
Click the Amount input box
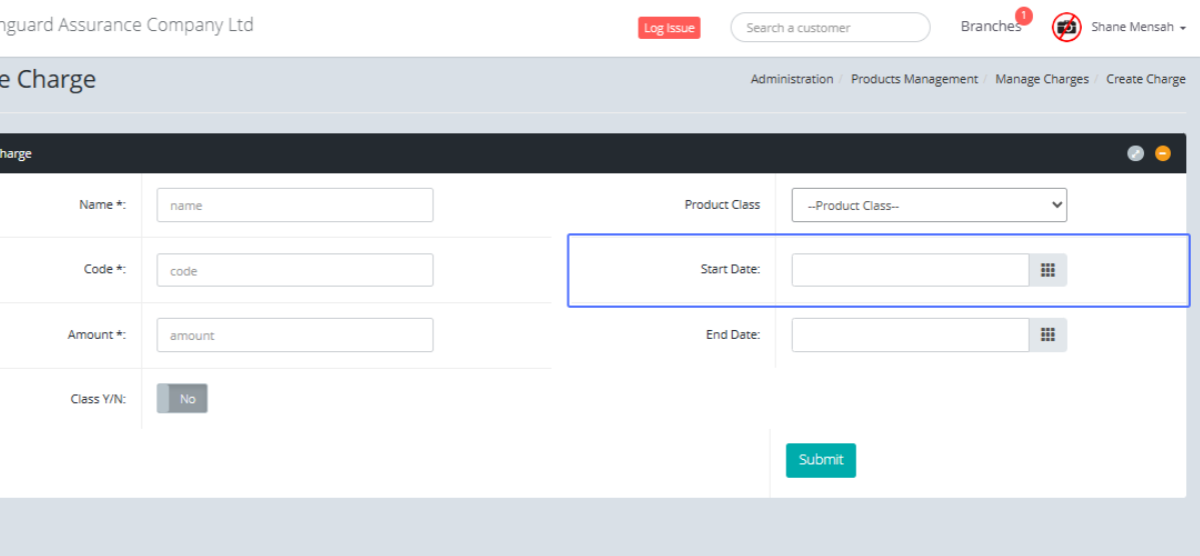(295, 335)
